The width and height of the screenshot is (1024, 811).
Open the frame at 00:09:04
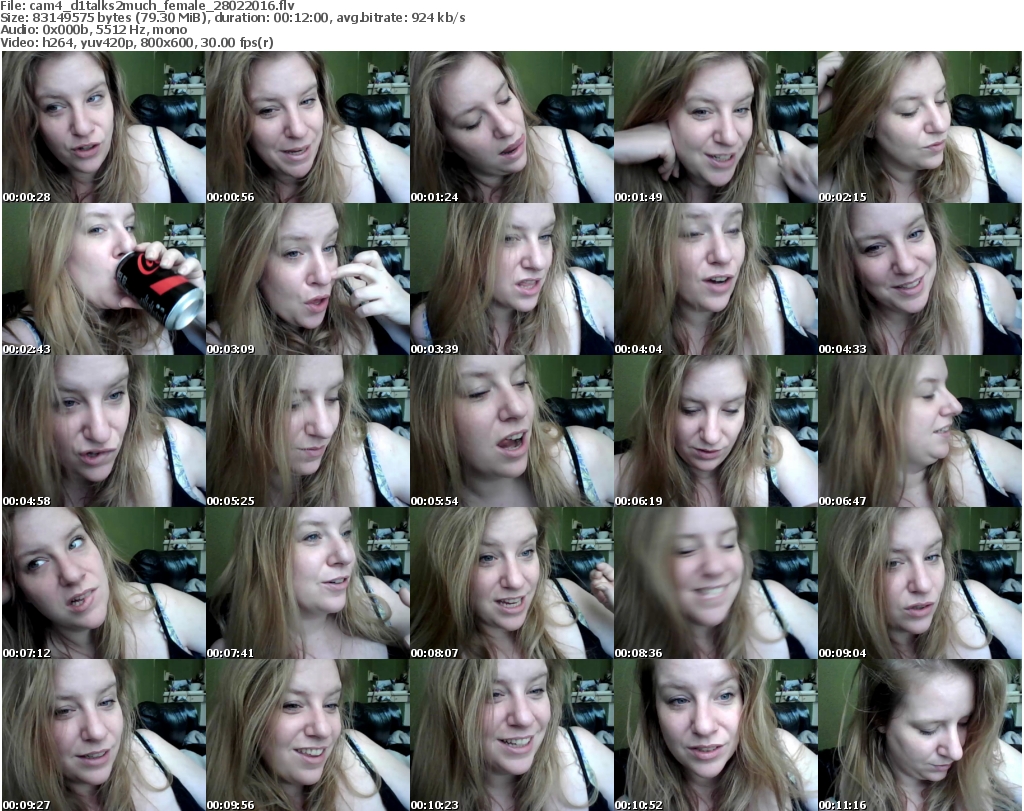(x=920, y=583)
